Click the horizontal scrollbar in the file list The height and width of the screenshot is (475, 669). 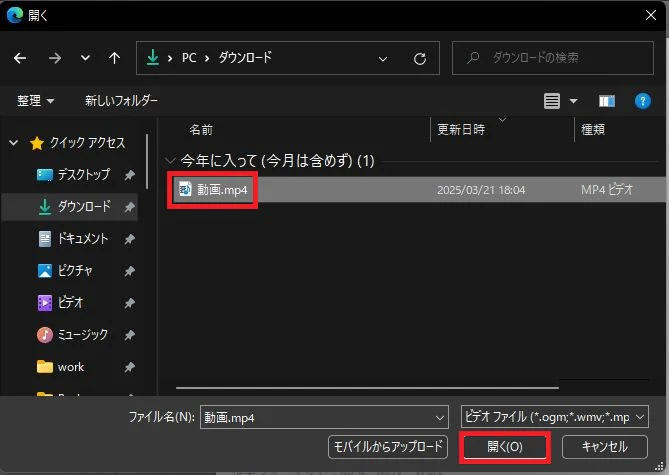367,388
